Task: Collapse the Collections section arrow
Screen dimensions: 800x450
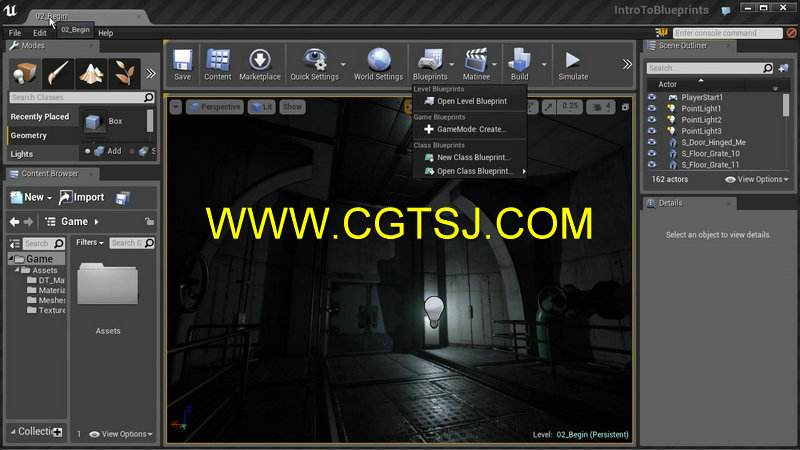Action: tap(13, 432)
